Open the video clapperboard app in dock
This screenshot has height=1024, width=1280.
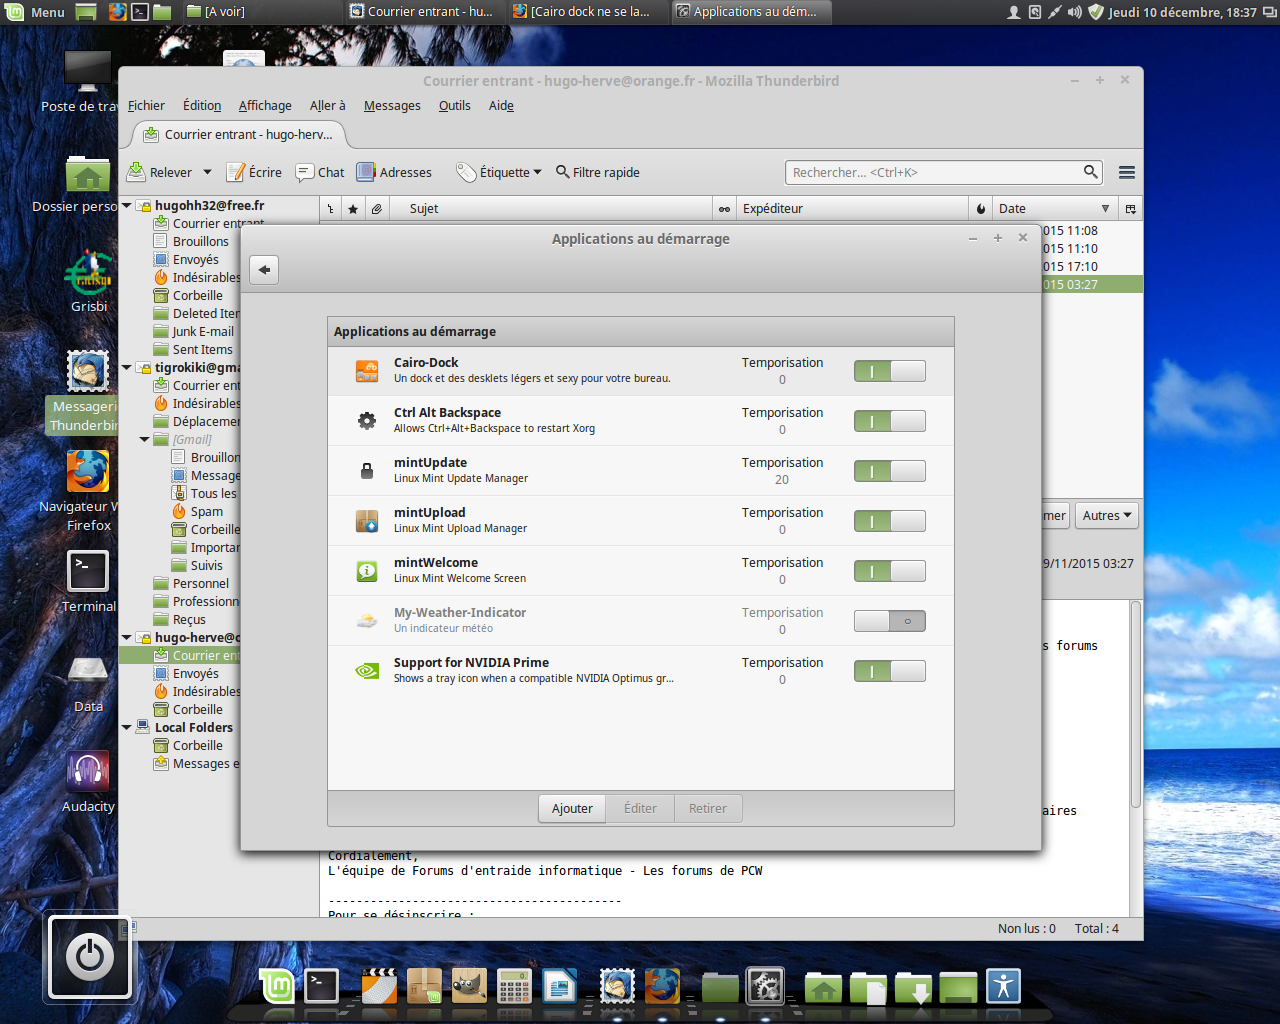pos(378,987)
